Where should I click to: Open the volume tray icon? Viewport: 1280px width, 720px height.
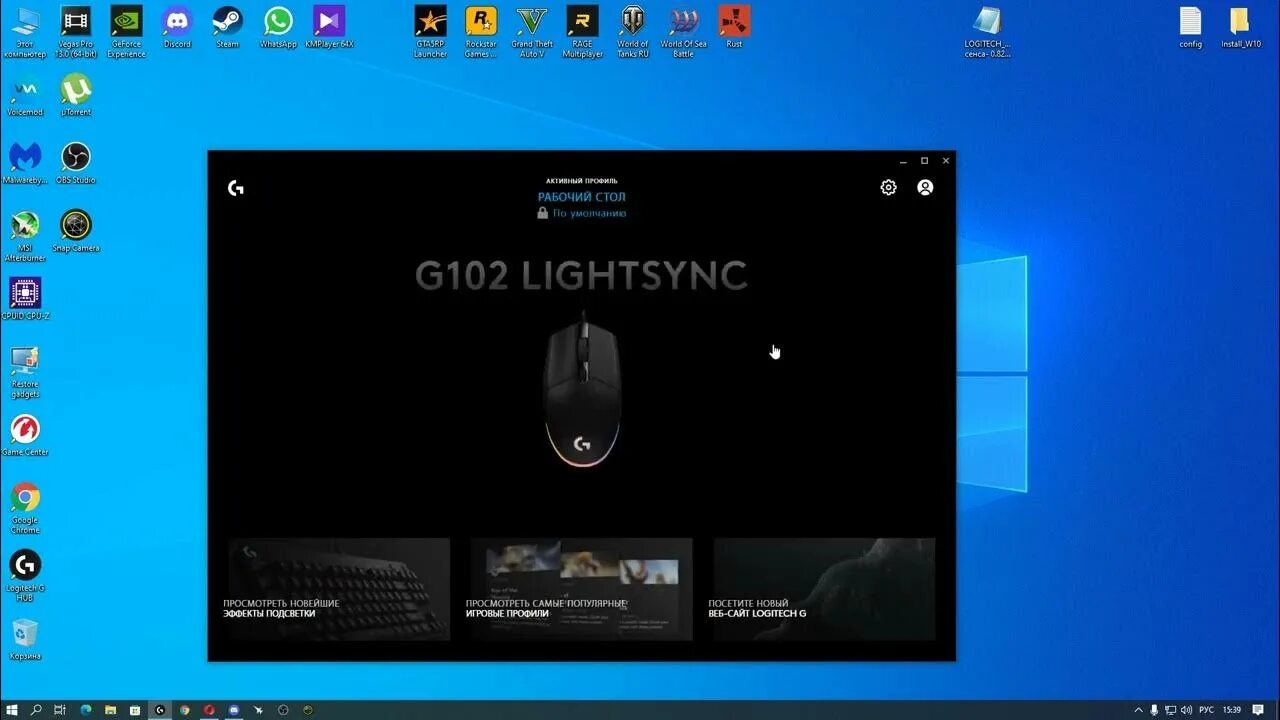[1186, 710]
